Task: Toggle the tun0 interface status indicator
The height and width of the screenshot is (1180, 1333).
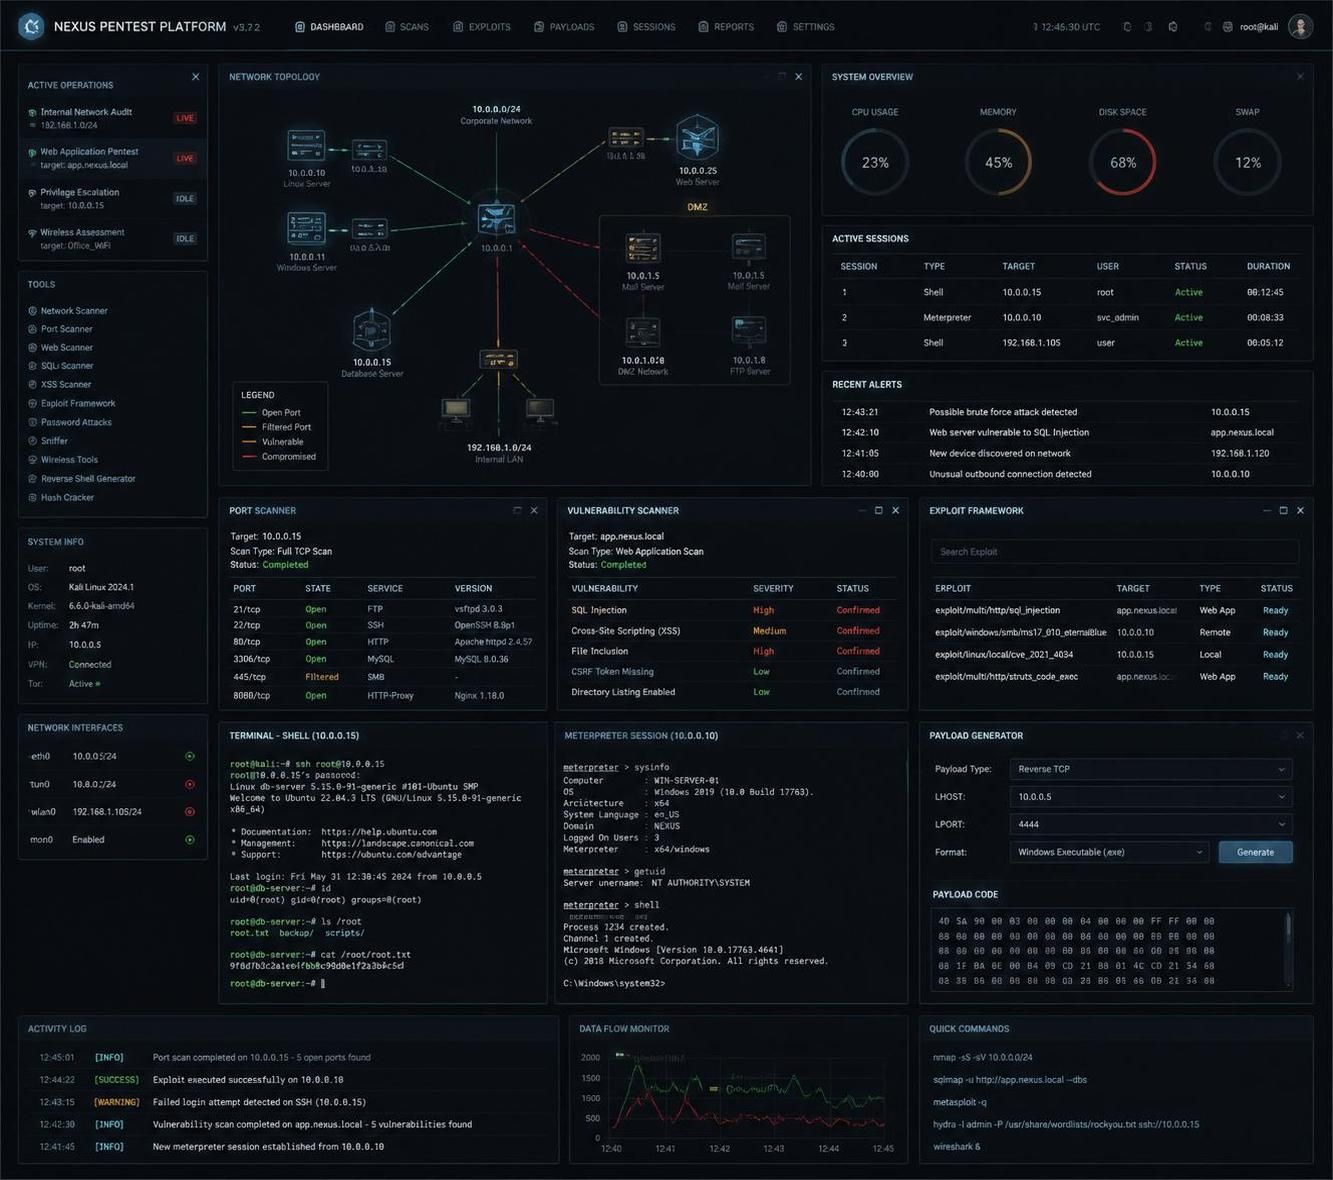Action: (190, 784)
